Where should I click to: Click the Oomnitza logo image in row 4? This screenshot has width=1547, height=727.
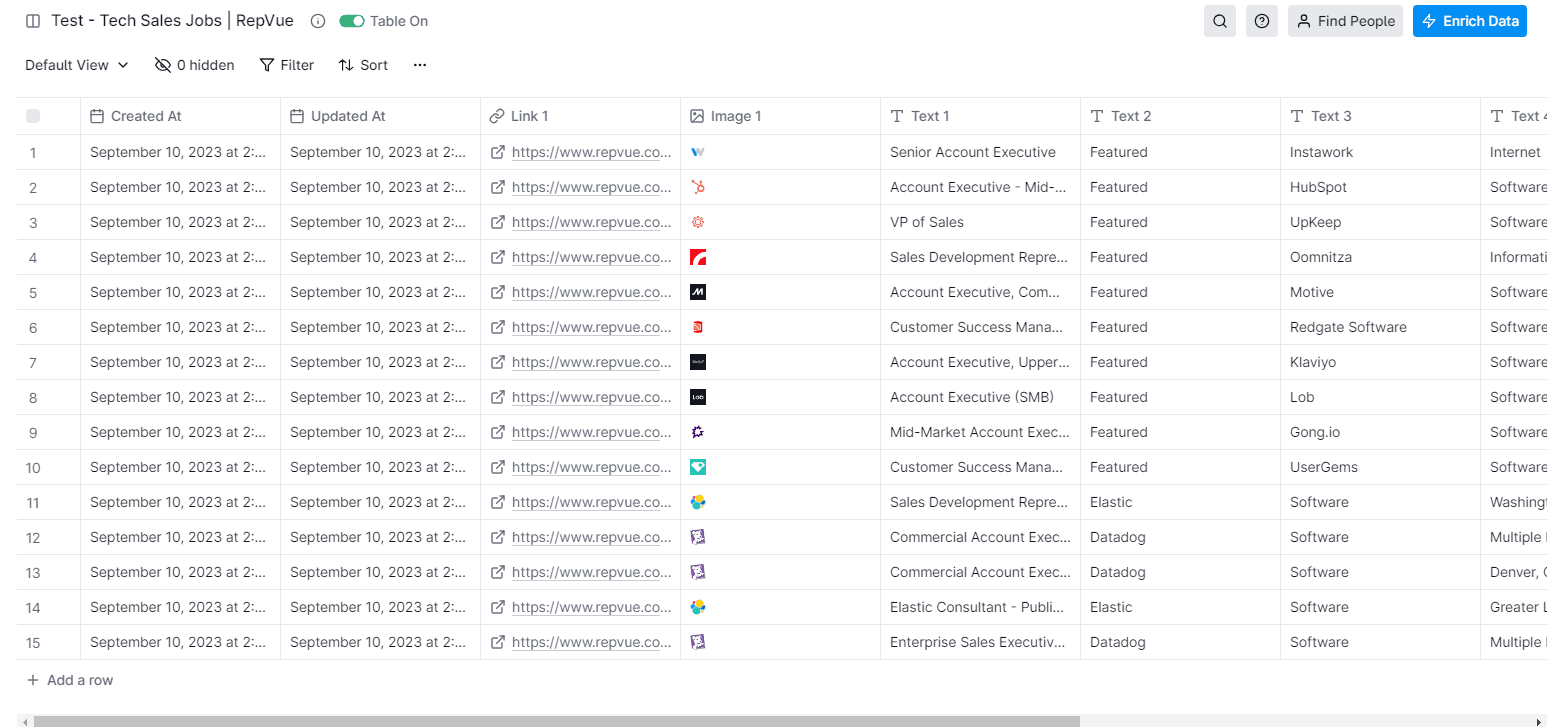(698, 257)
